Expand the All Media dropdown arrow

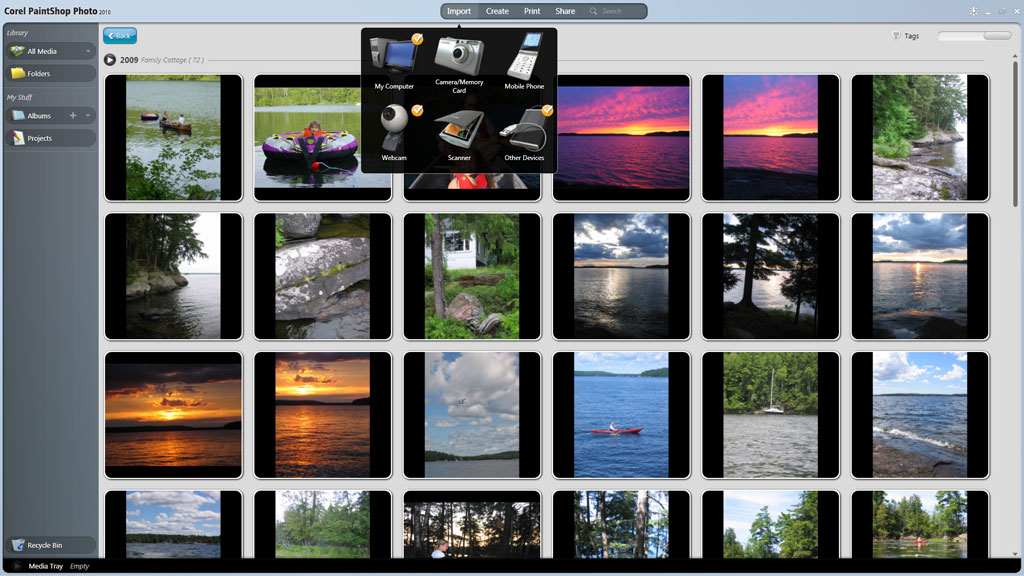click(88, 51)
